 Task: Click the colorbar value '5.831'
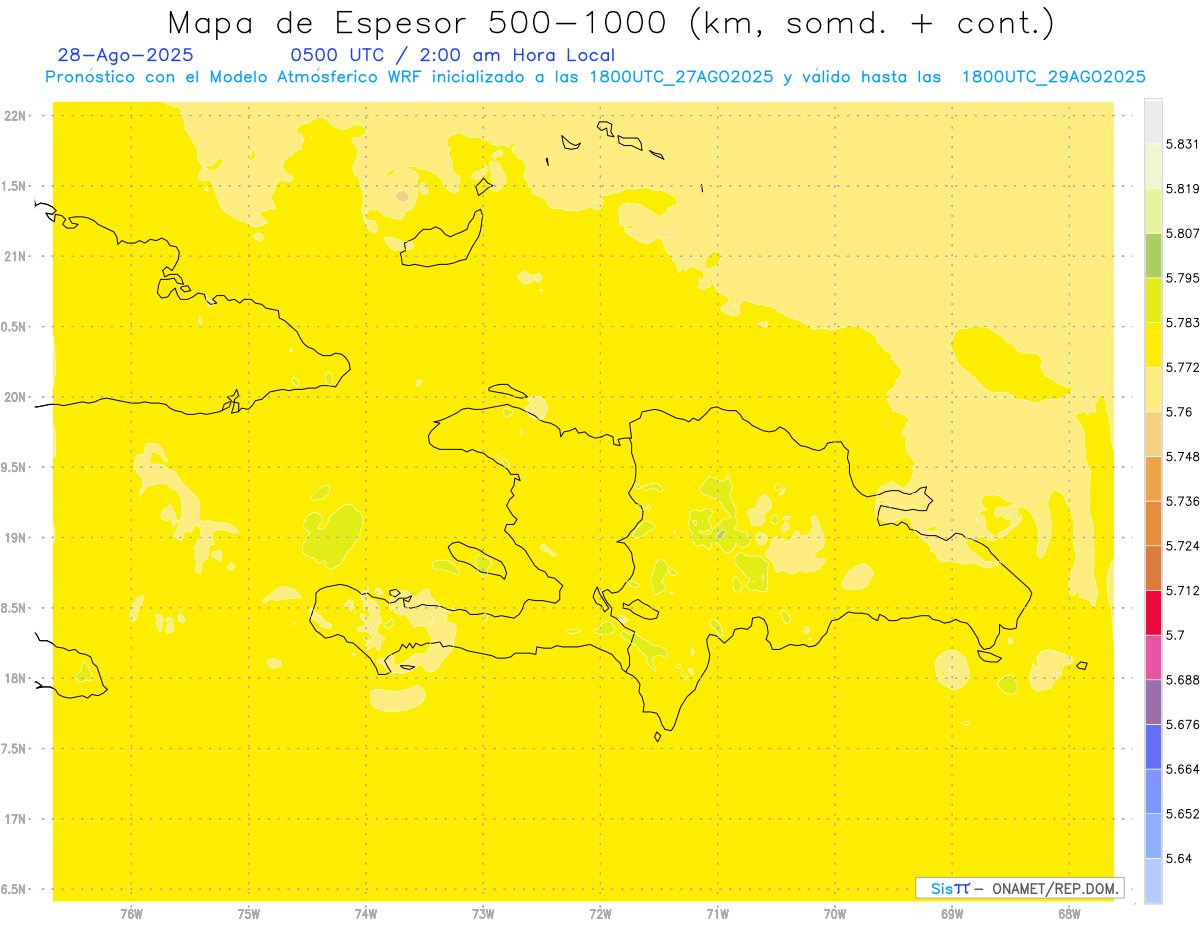pyautogui.click(x=1183, y=144)
